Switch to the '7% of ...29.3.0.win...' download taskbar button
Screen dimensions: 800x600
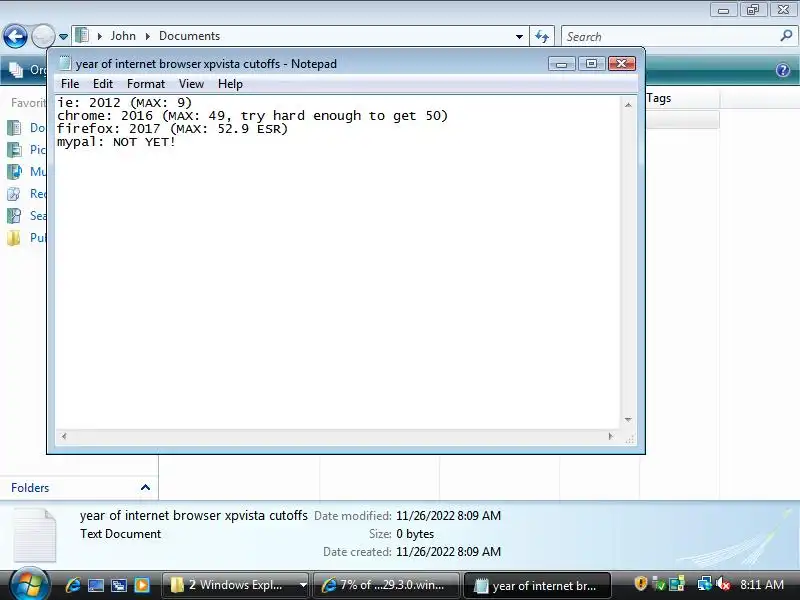click(386, 585)
